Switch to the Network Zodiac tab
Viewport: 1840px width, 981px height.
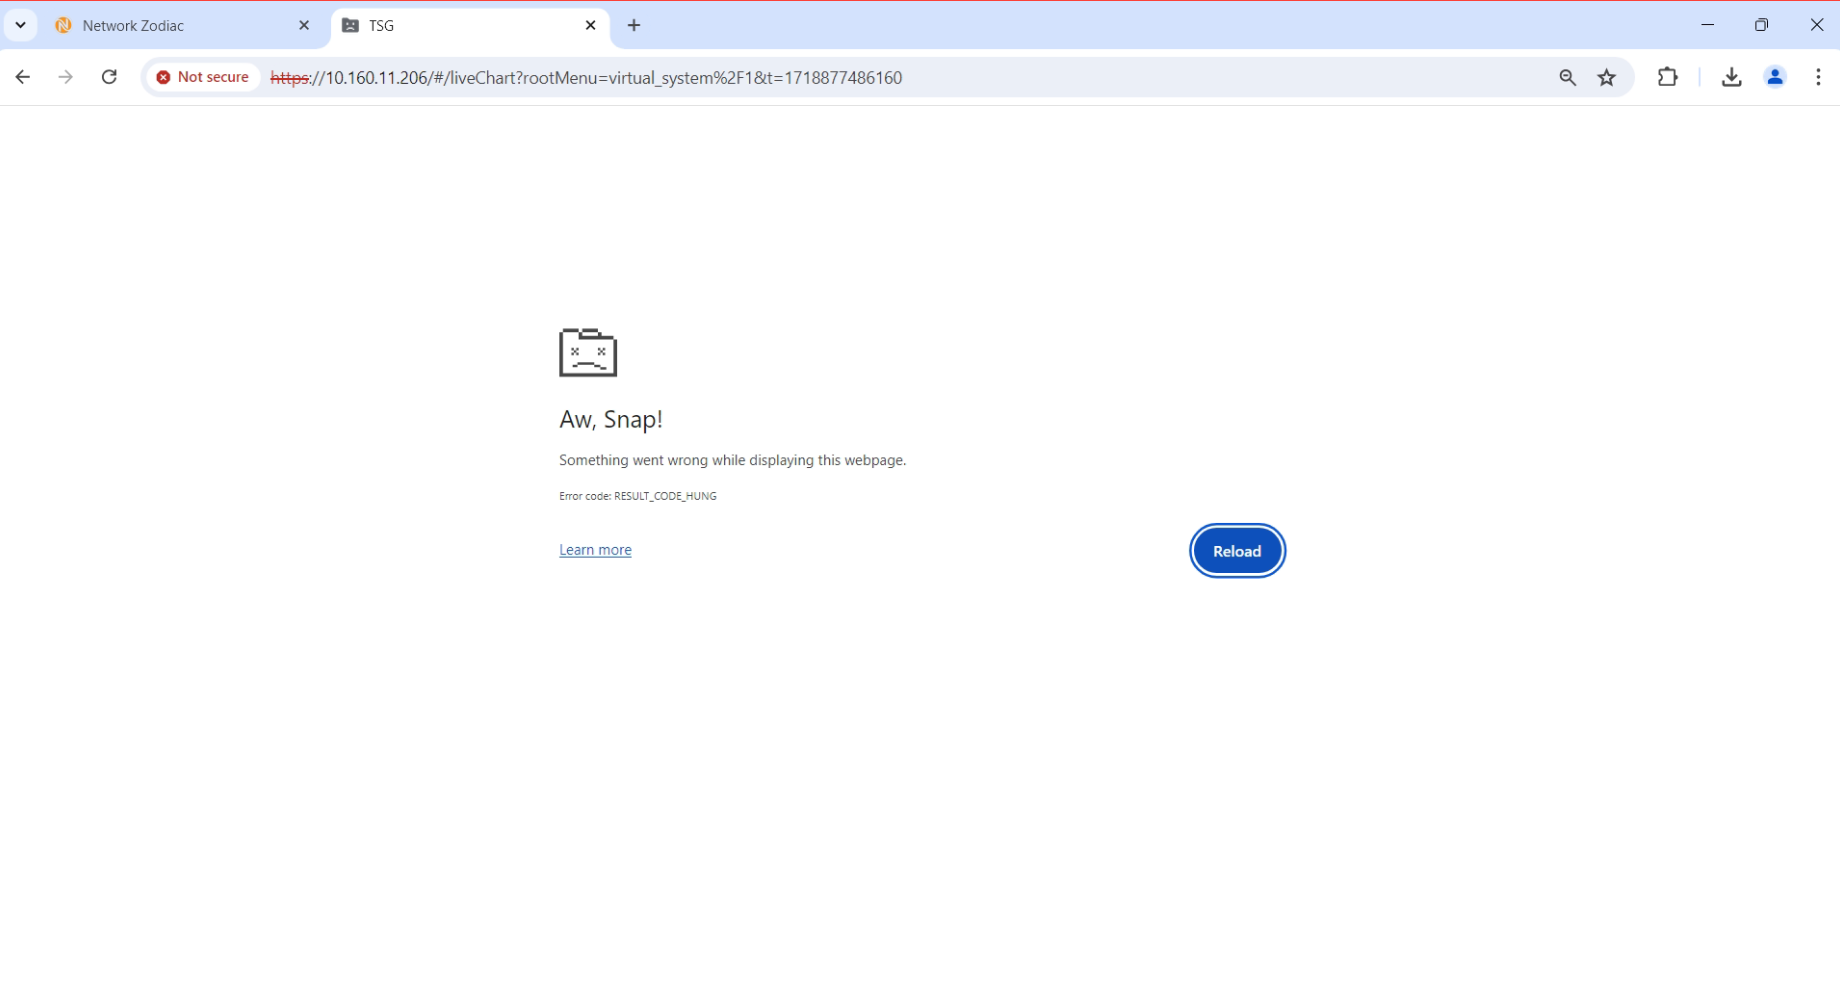[160, 26]
